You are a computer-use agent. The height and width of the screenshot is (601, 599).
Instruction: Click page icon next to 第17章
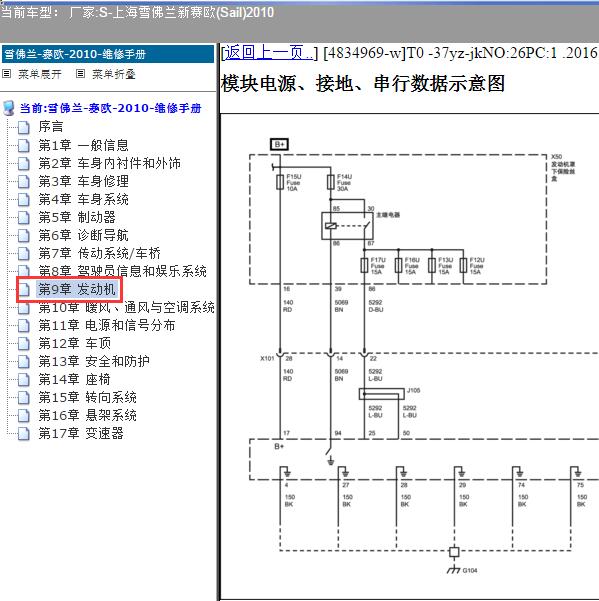point(24,434)
